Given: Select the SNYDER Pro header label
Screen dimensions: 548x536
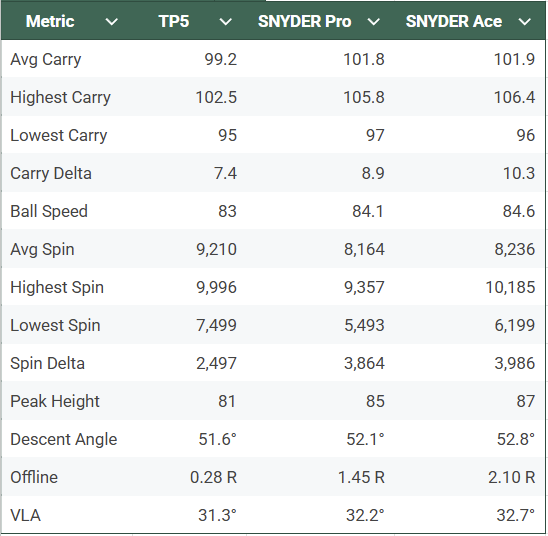Looking at the screenshot, I should [x=304, y=21].
